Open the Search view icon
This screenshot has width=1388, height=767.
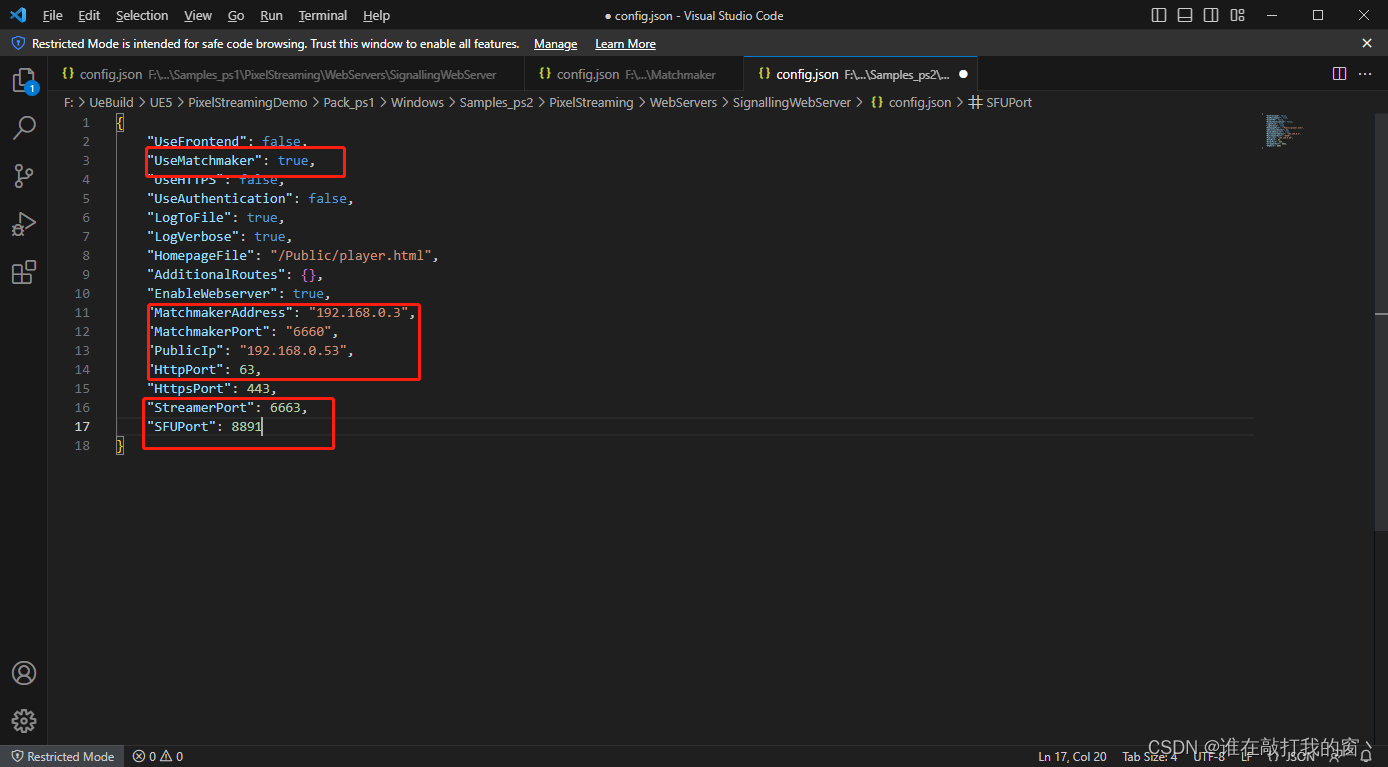click(x=24, y=128)
